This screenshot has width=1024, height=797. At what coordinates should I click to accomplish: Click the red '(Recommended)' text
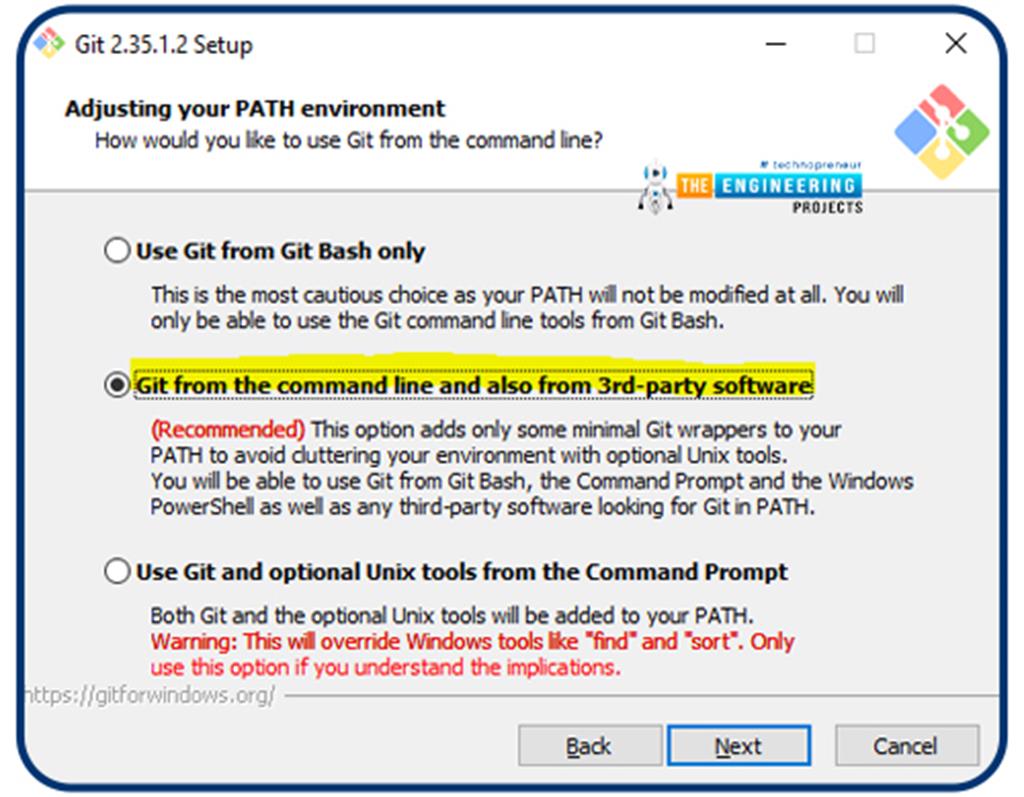point(227,430)
